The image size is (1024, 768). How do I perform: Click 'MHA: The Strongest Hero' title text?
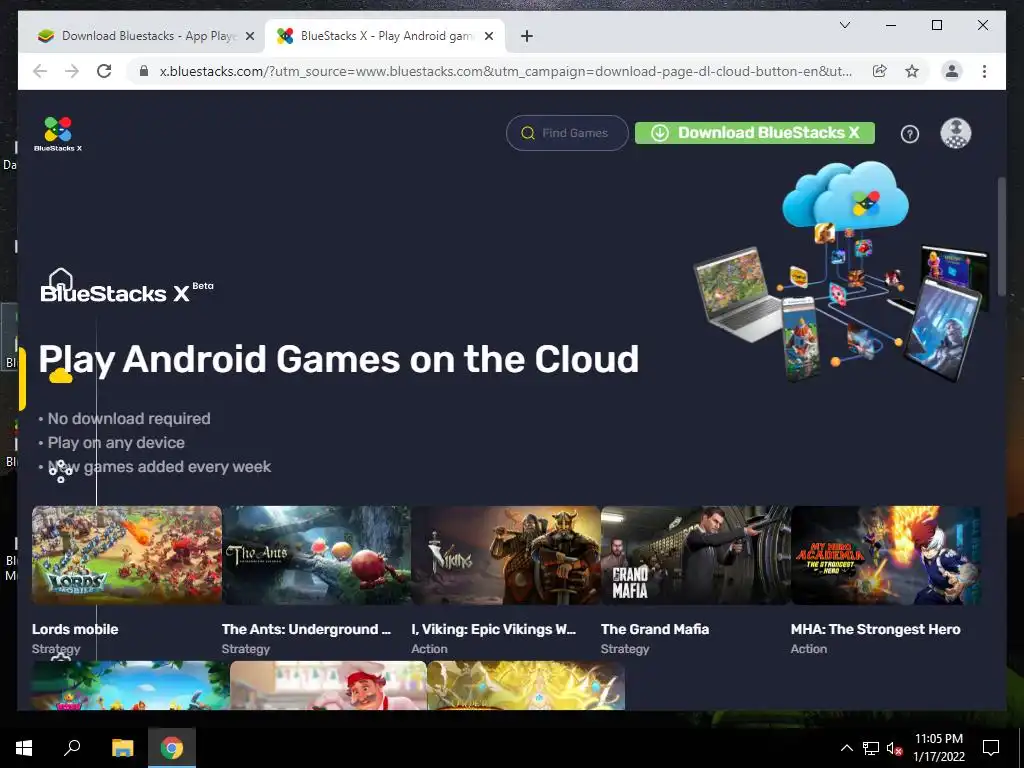(876, 629)
